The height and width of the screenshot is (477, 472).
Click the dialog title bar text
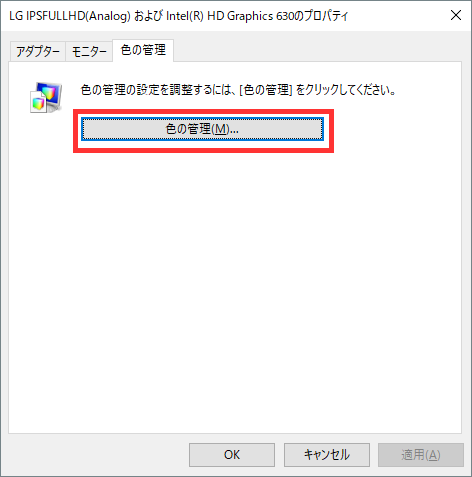[178, 16]
